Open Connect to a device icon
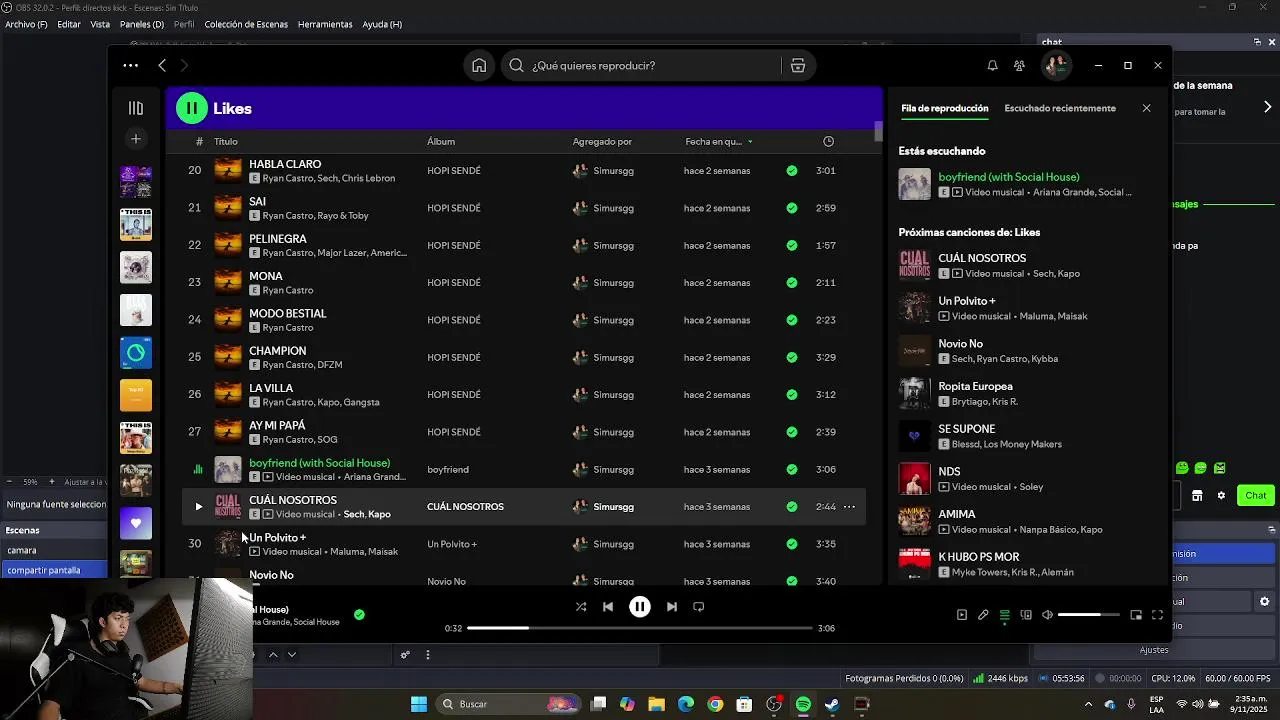Screen dimensions: 1280x720 tap(1026, 615)
